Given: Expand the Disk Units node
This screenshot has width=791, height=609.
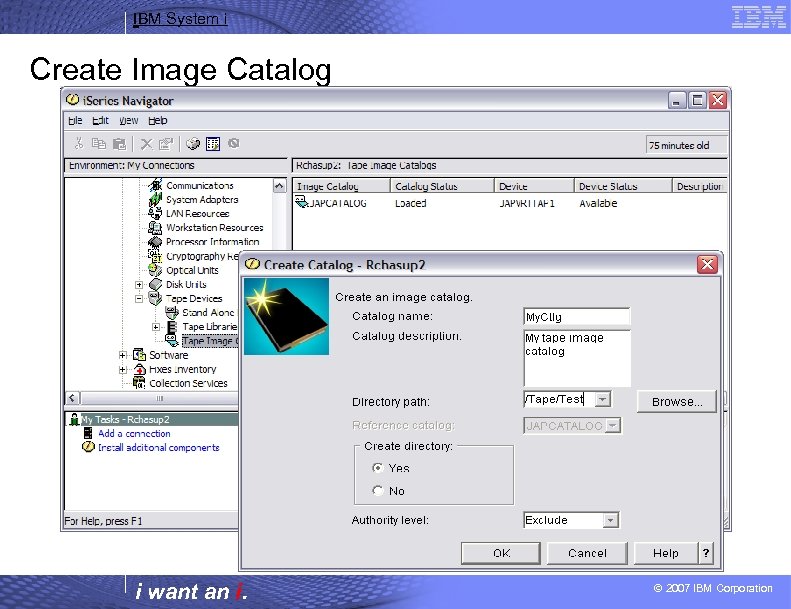Looking at the screenshot, I should (x=139, y=285).
